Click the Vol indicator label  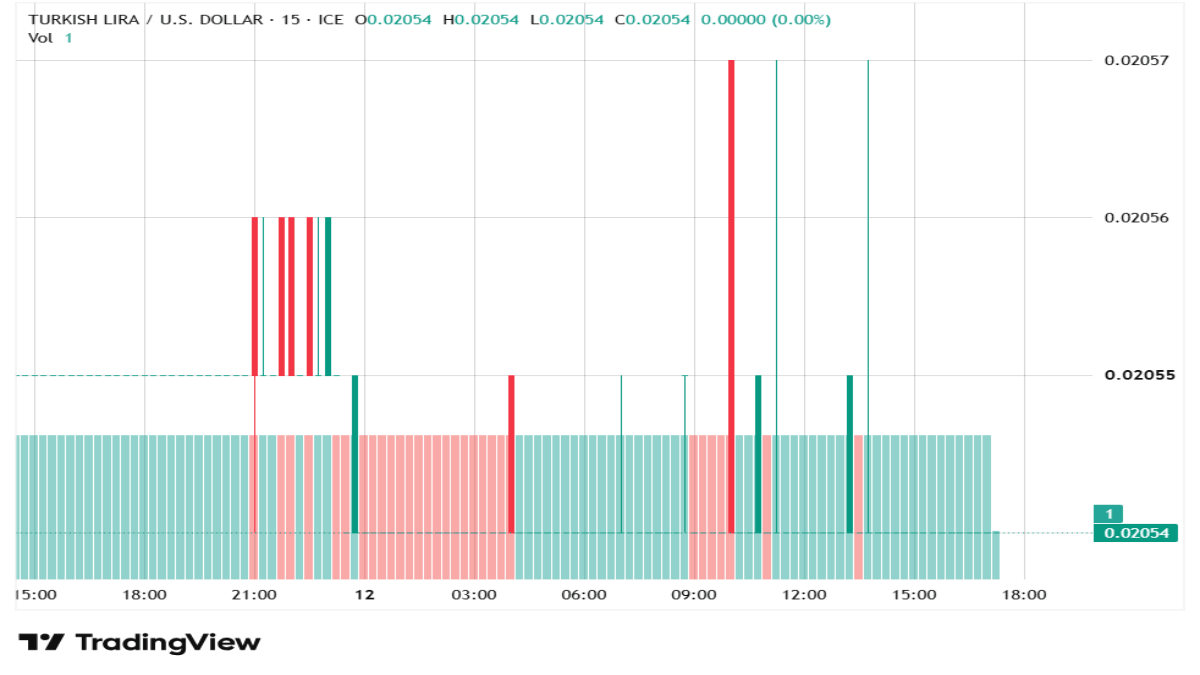(41, 38)
